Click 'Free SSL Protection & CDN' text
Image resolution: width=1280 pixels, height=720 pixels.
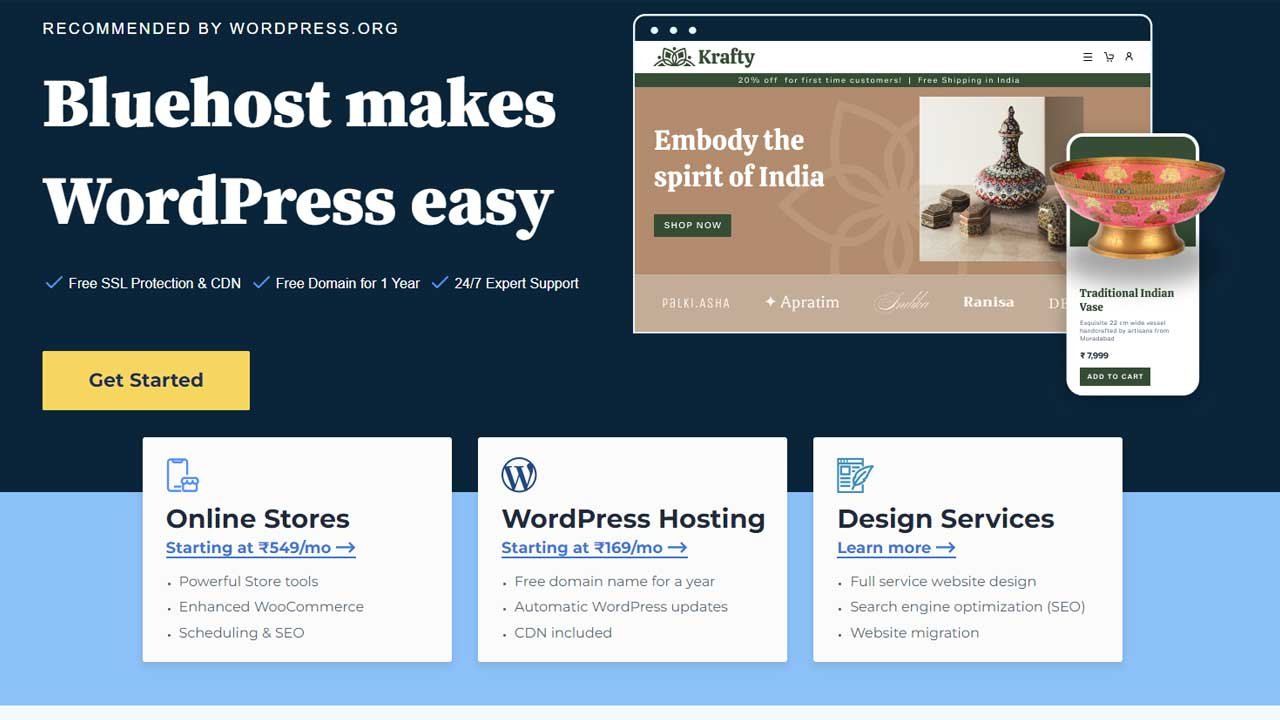[x=155, y=283]
